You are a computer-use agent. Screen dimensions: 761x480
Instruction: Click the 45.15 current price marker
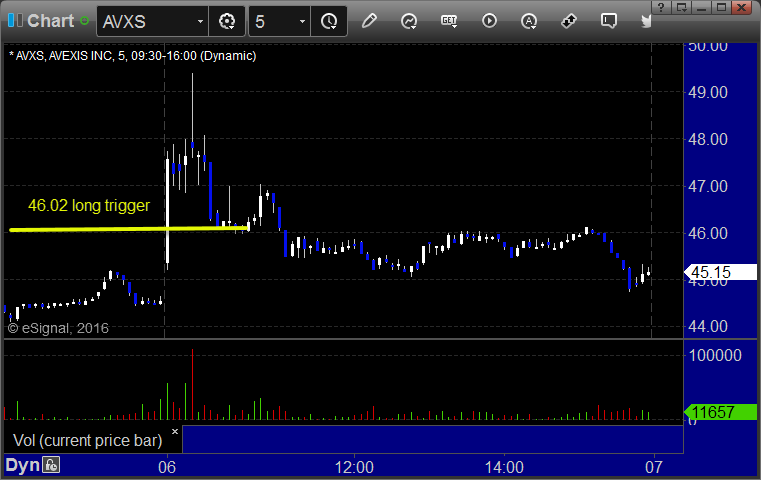(720, 272)
